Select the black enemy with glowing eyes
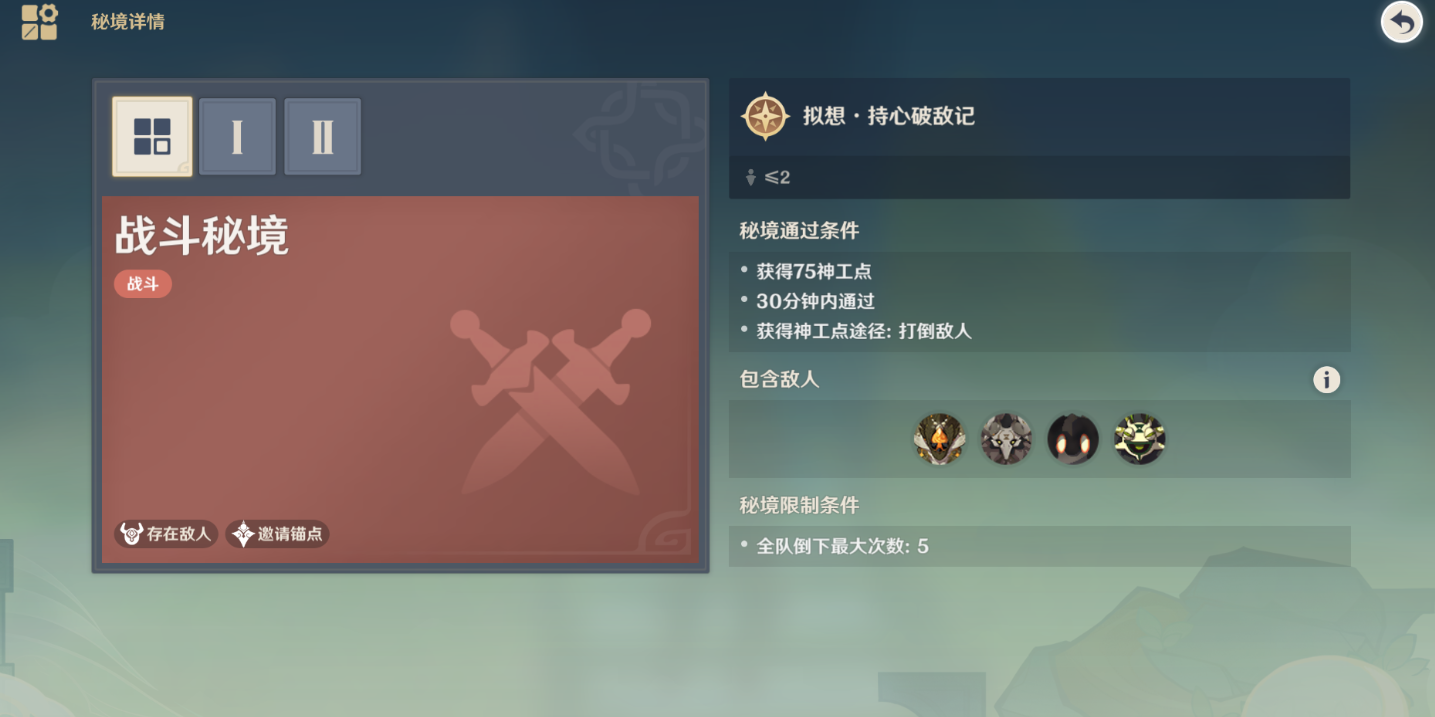The width and height of the screenshot is (1435, 717). tap(1073, 439)
